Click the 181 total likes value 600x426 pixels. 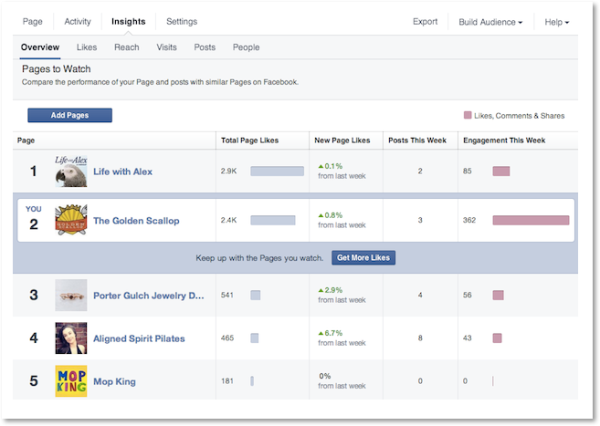coord(227,381)
